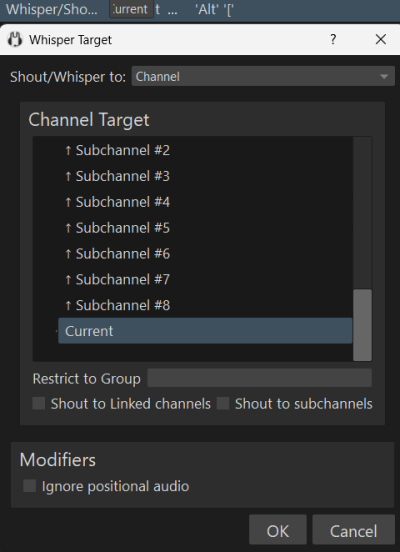This screenshot has width=400, height=552.
Task: Click the dropdown arrow of Shout/Whisper combo
Action: [x=384, y=76]
